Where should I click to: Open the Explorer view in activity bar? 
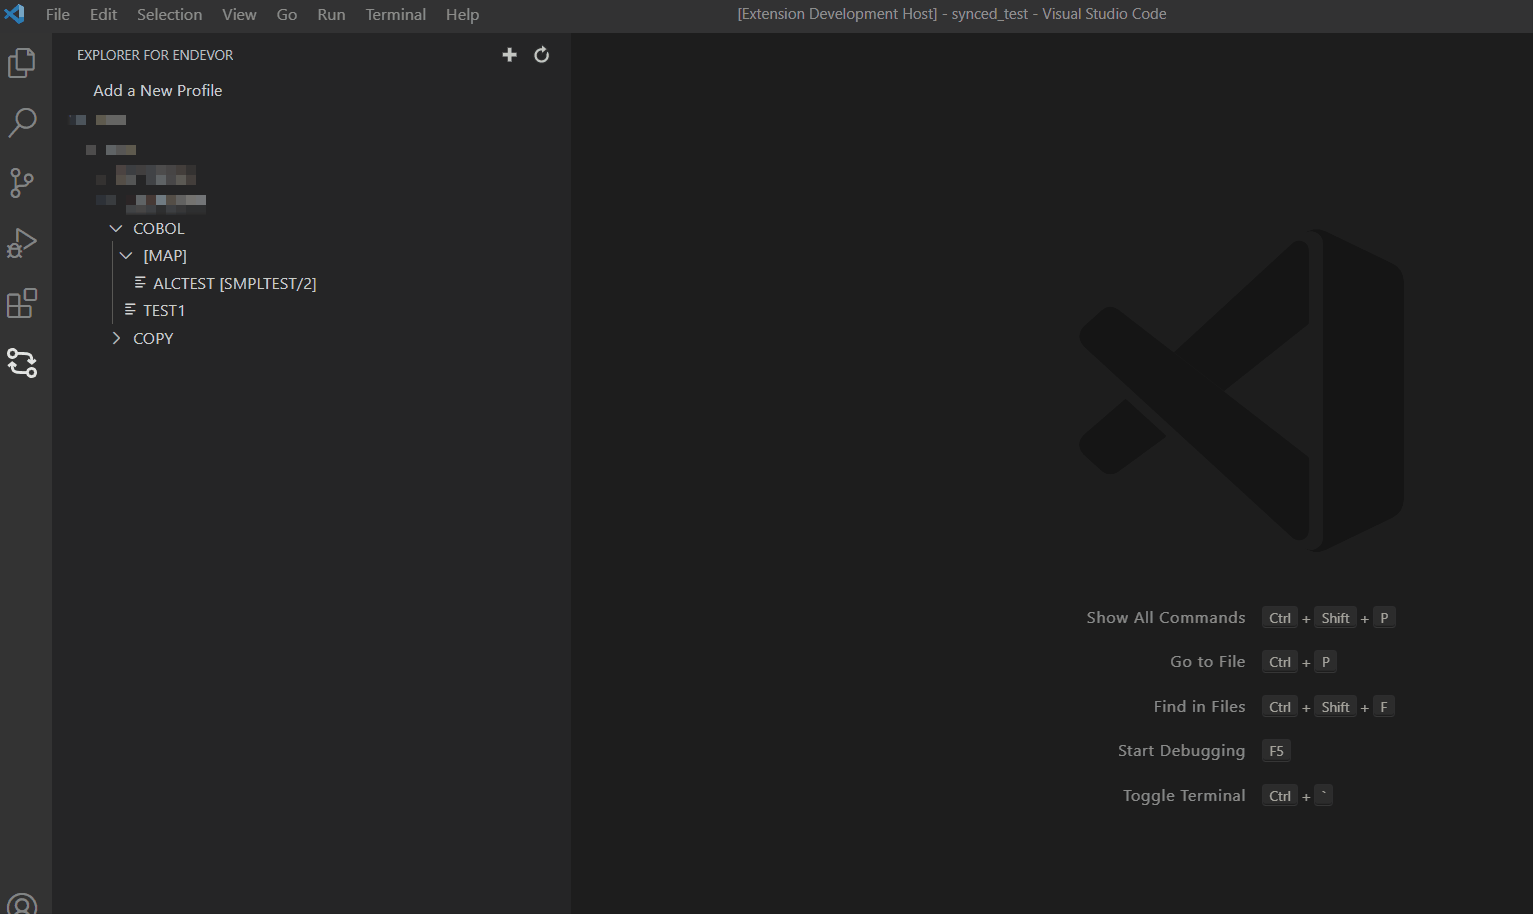pos(22,63)
